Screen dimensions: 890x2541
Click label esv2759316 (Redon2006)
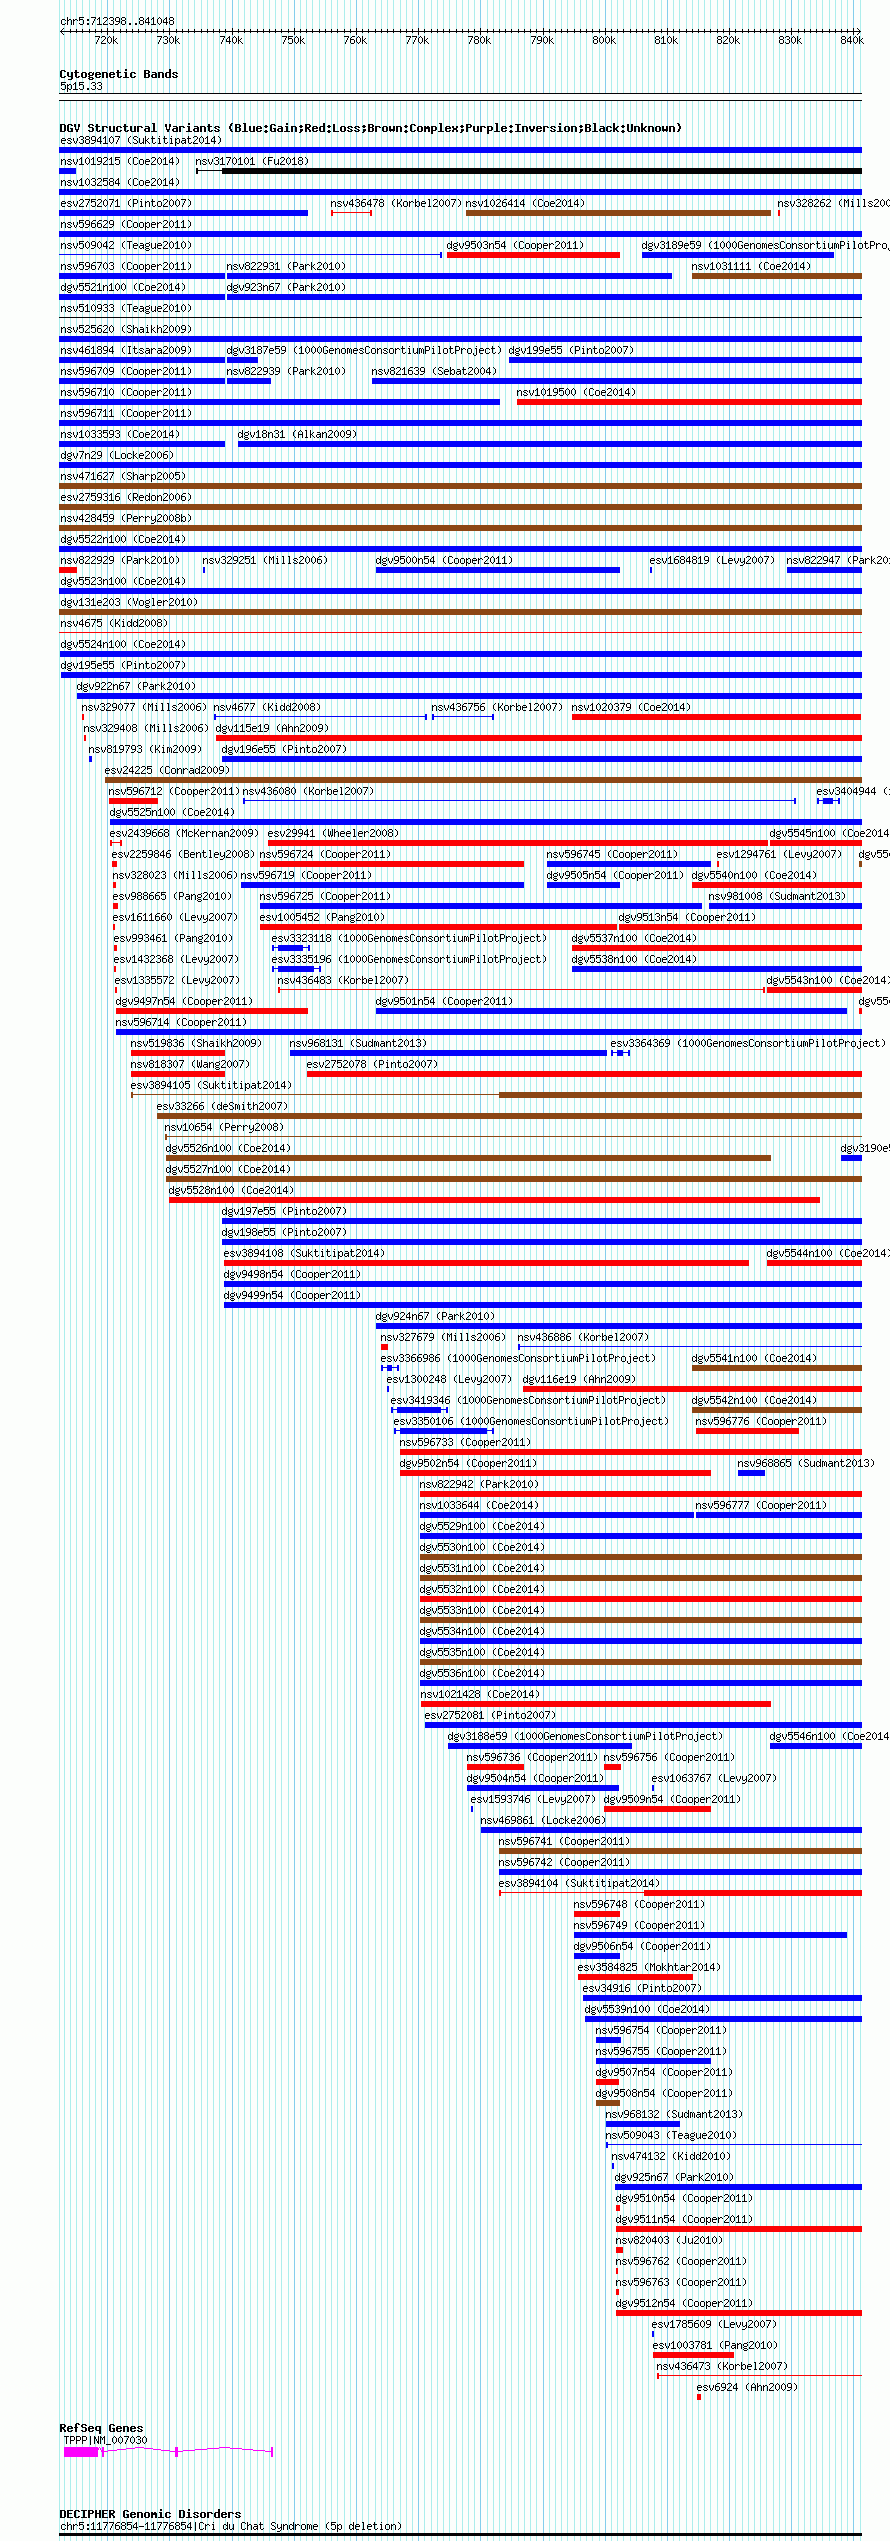click(126, 497)
